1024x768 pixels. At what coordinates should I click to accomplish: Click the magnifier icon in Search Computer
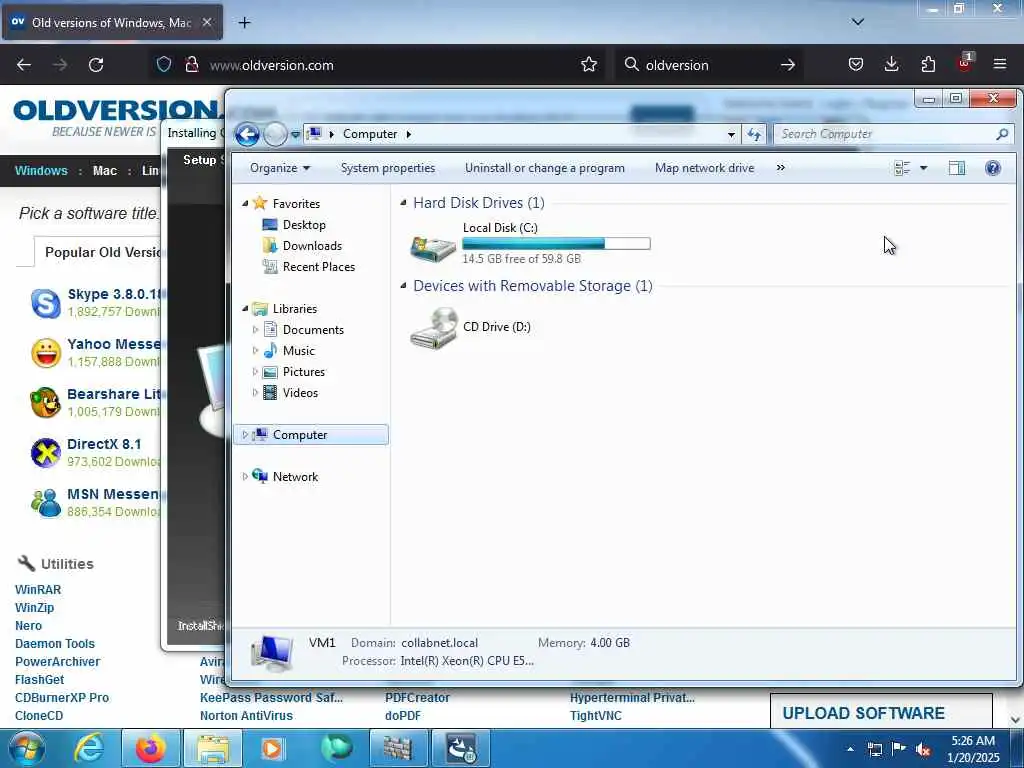click(x=1002, y=134)
